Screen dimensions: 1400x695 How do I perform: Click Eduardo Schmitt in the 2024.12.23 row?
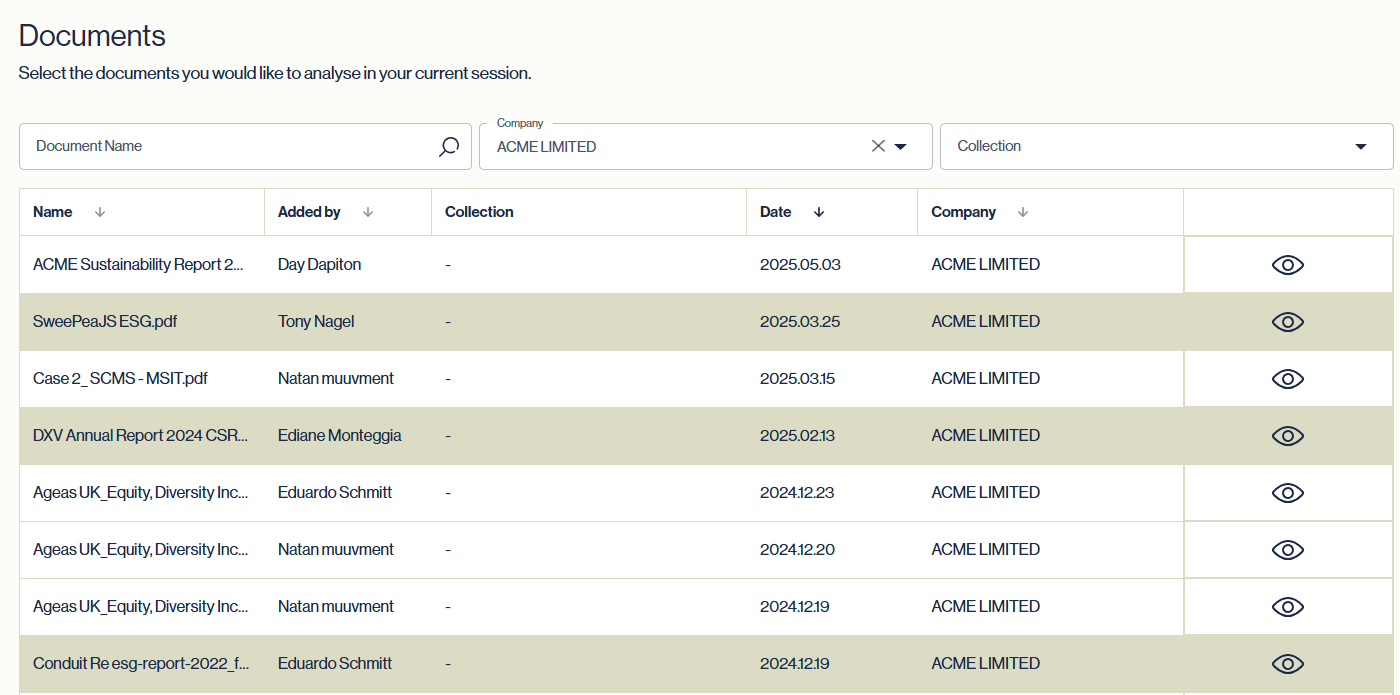point(335,493)
